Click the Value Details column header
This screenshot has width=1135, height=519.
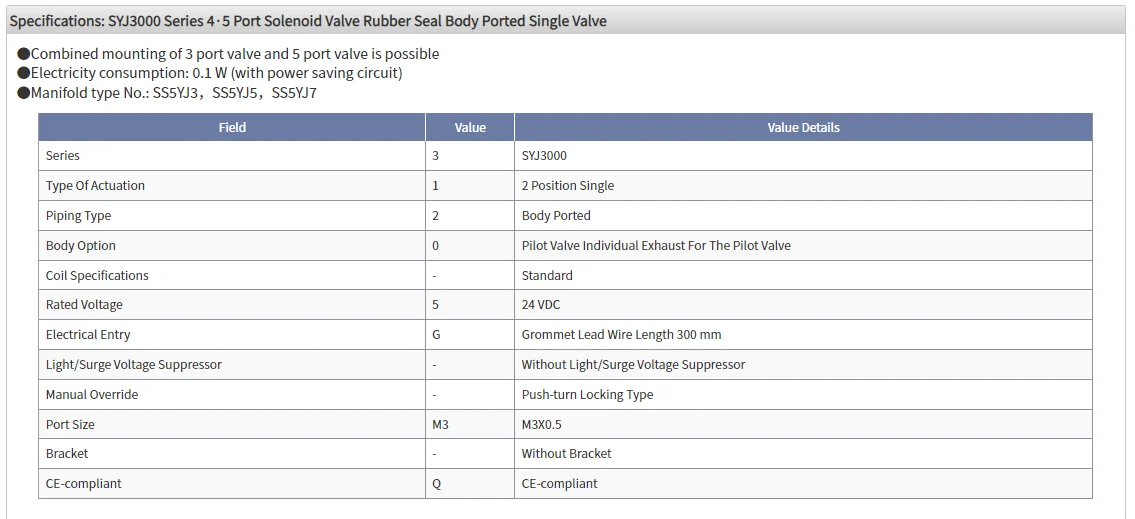[803, 127]
